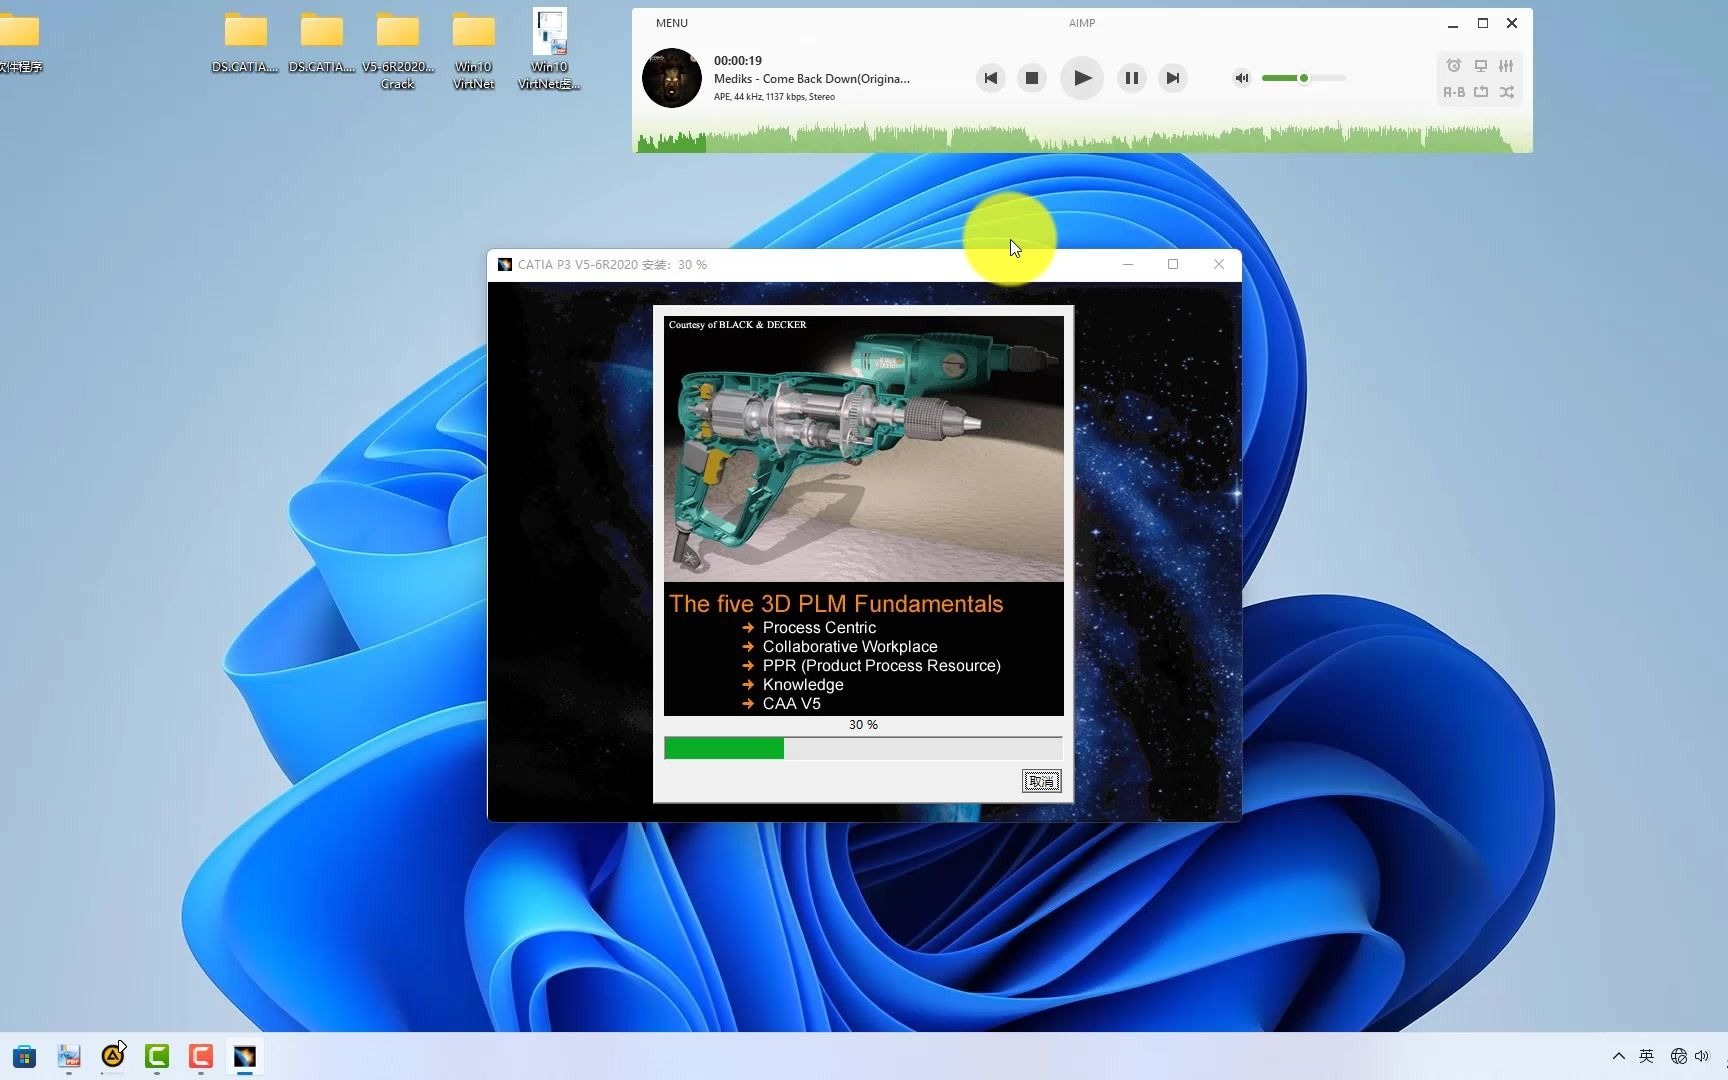
Task: Expand hidden system tray icons chevron
Action: point(1618,1056)
